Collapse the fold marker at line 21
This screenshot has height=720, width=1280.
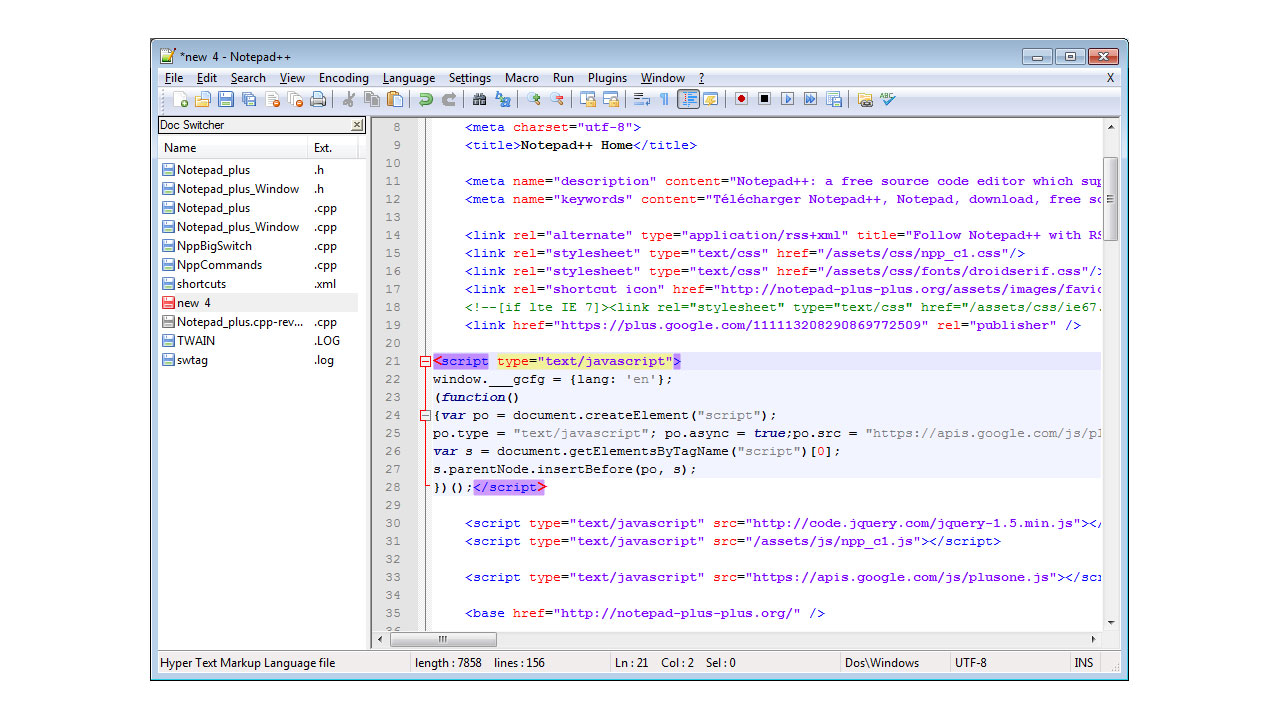coord(425,361)
